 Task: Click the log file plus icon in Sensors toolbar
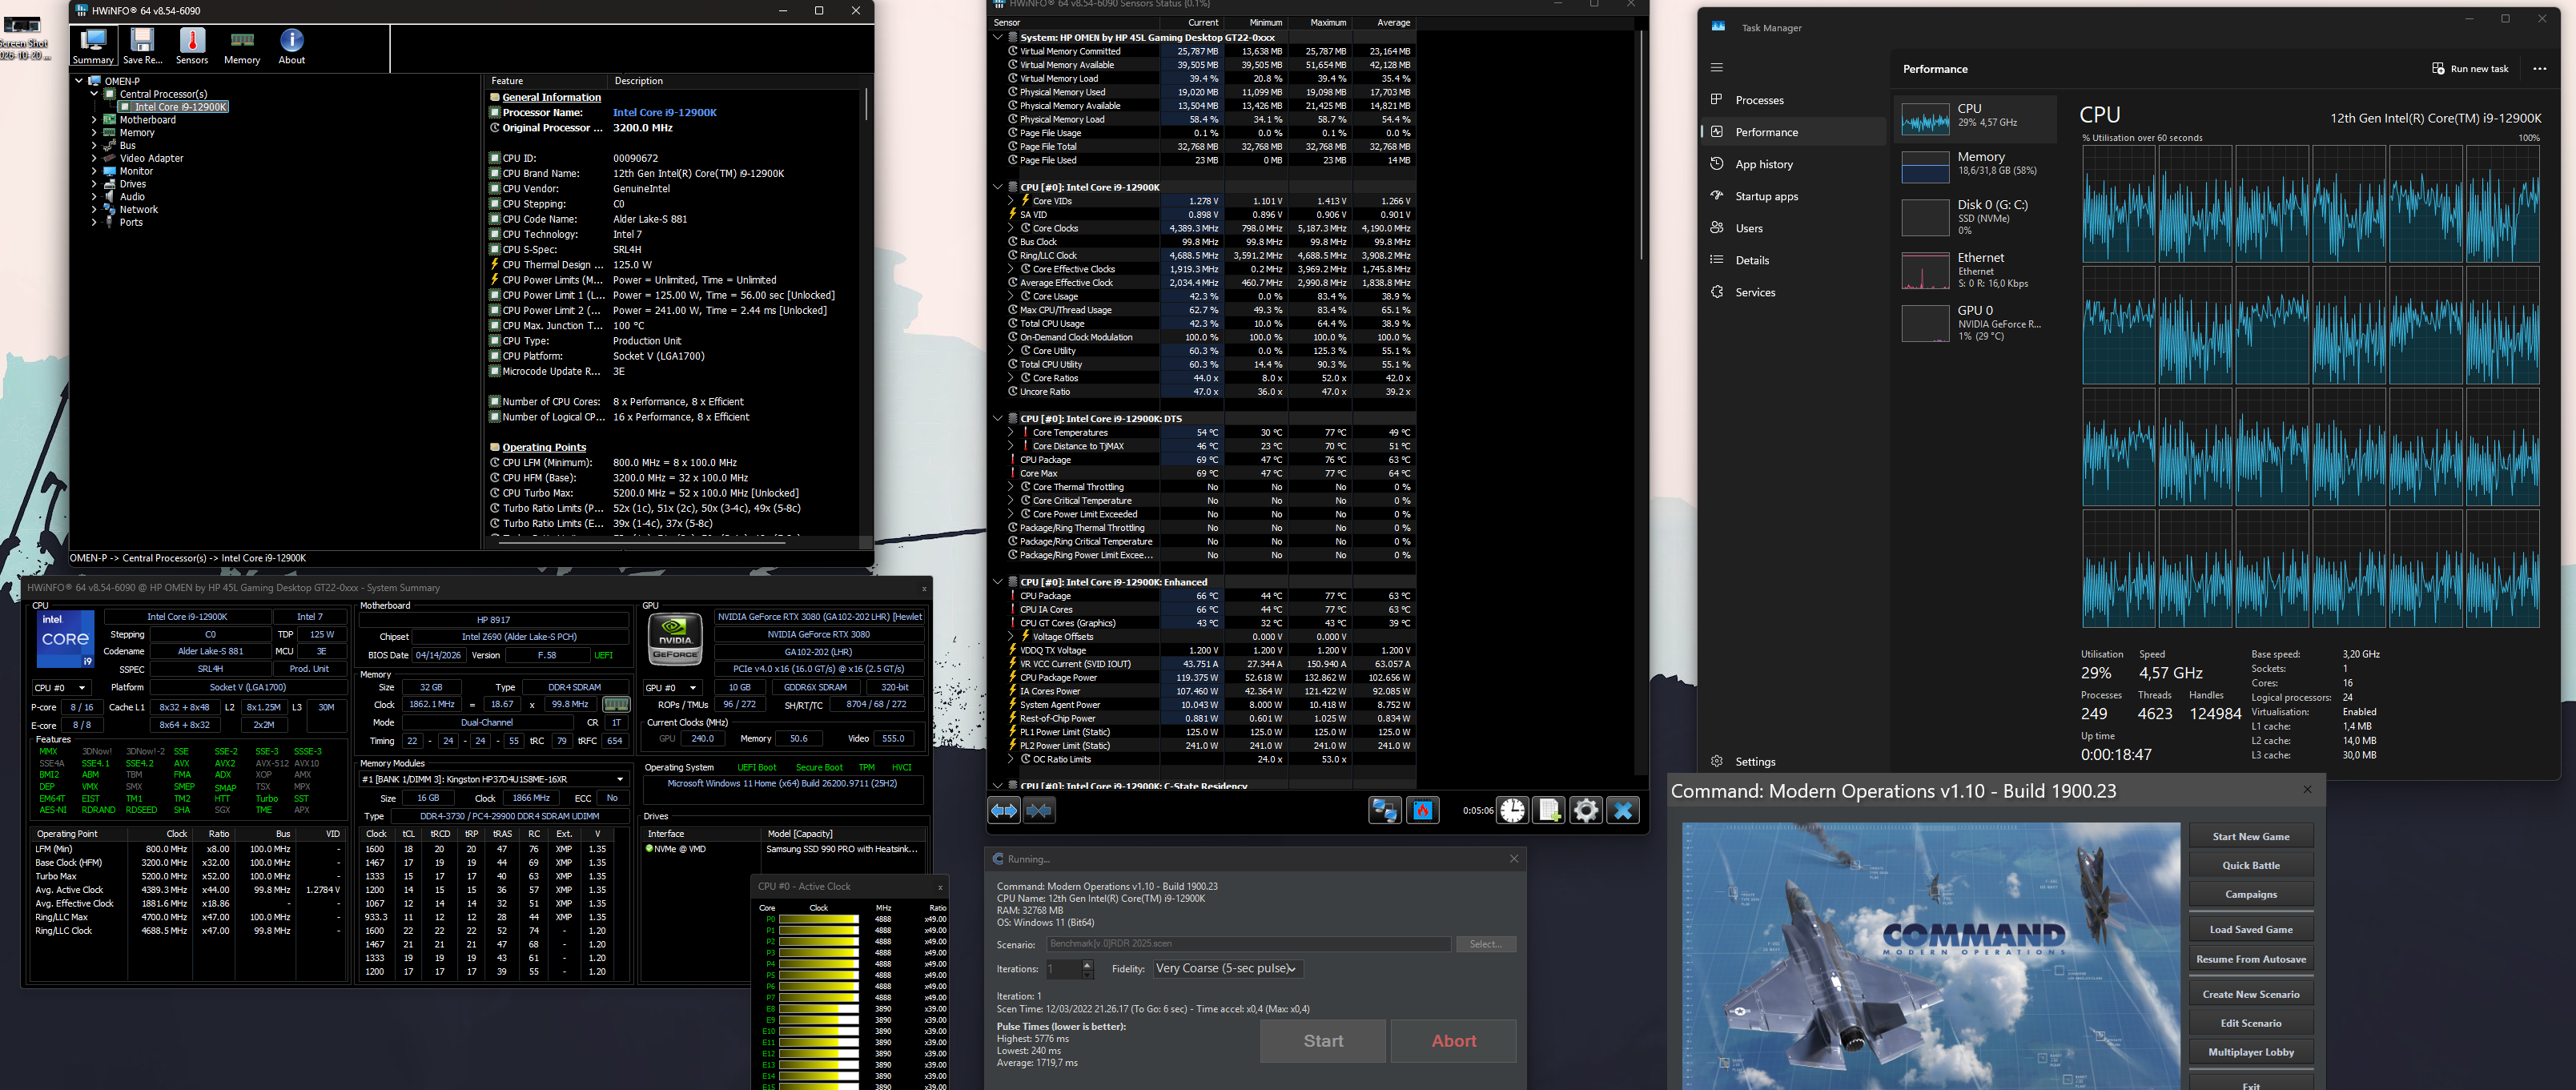[x=1549, y=810]
